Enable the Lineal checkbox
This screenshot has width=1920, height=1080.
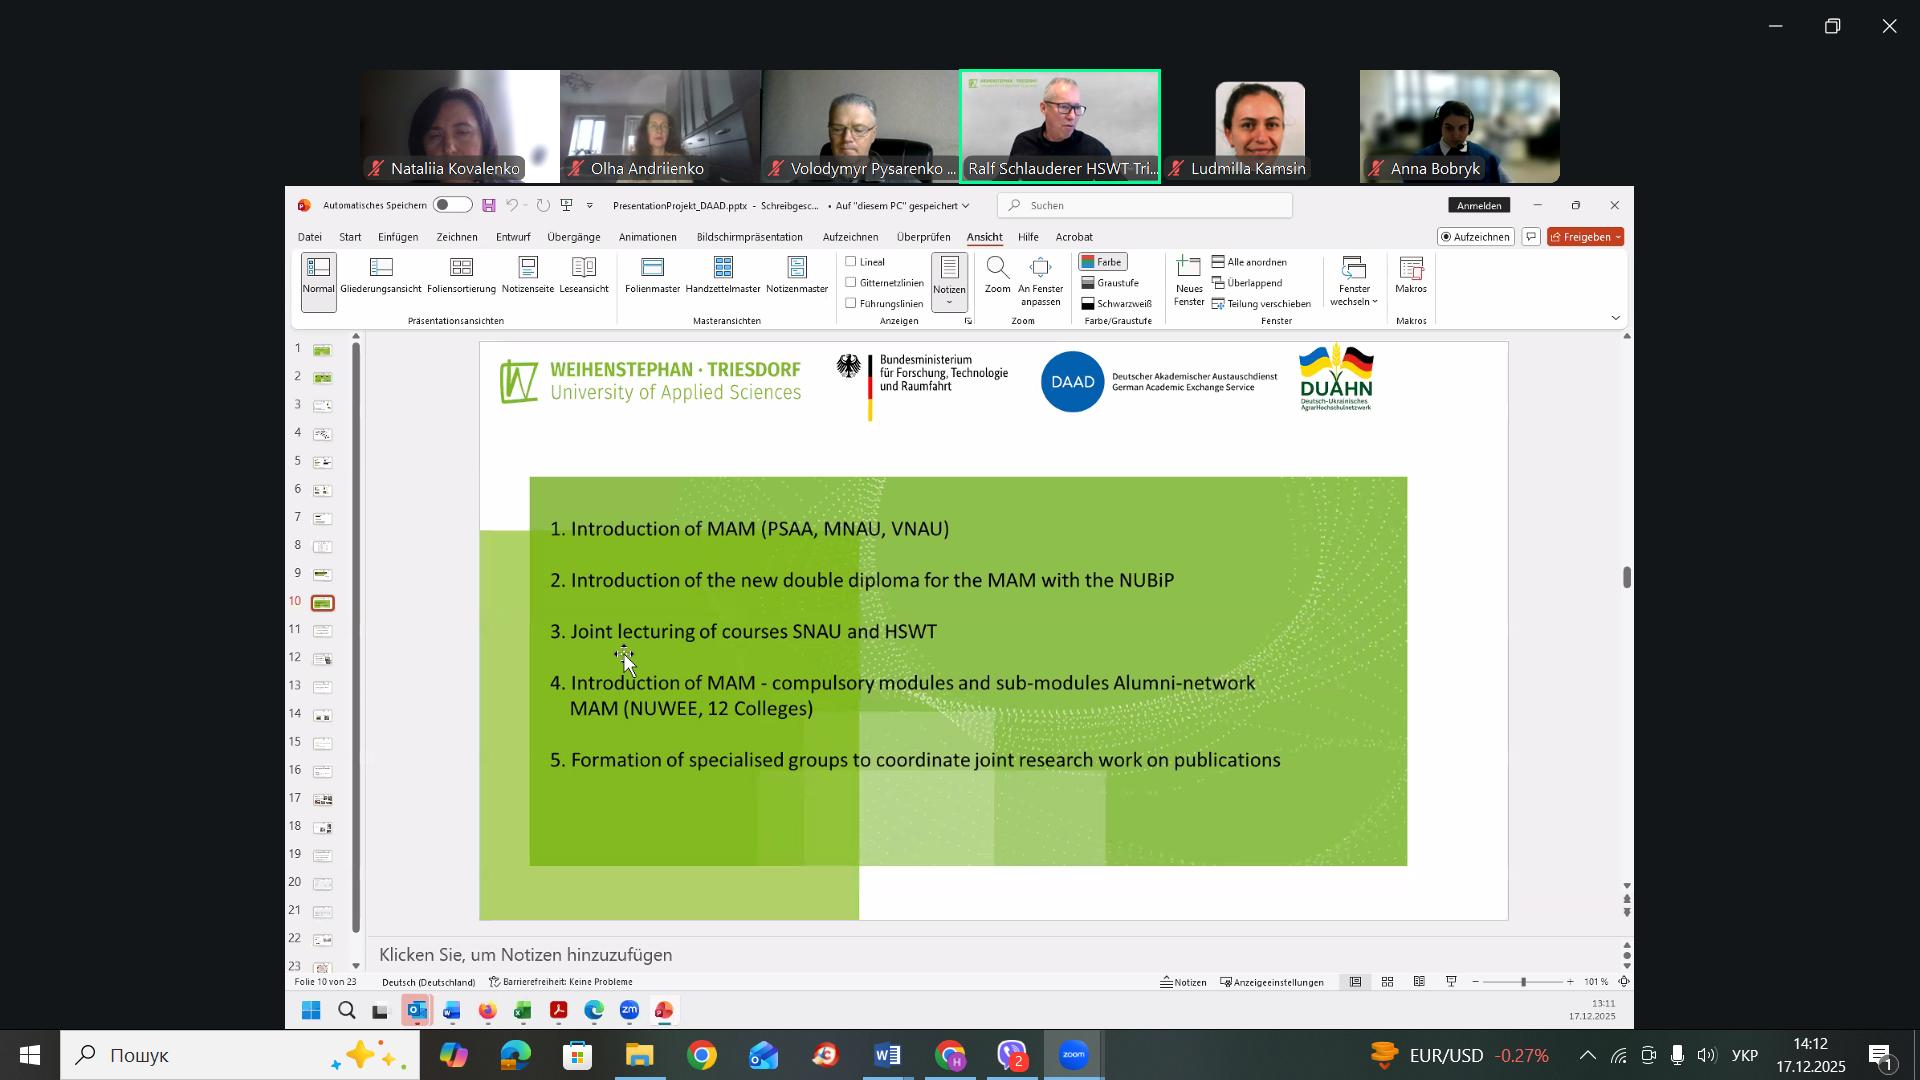[x=852, y=262]
